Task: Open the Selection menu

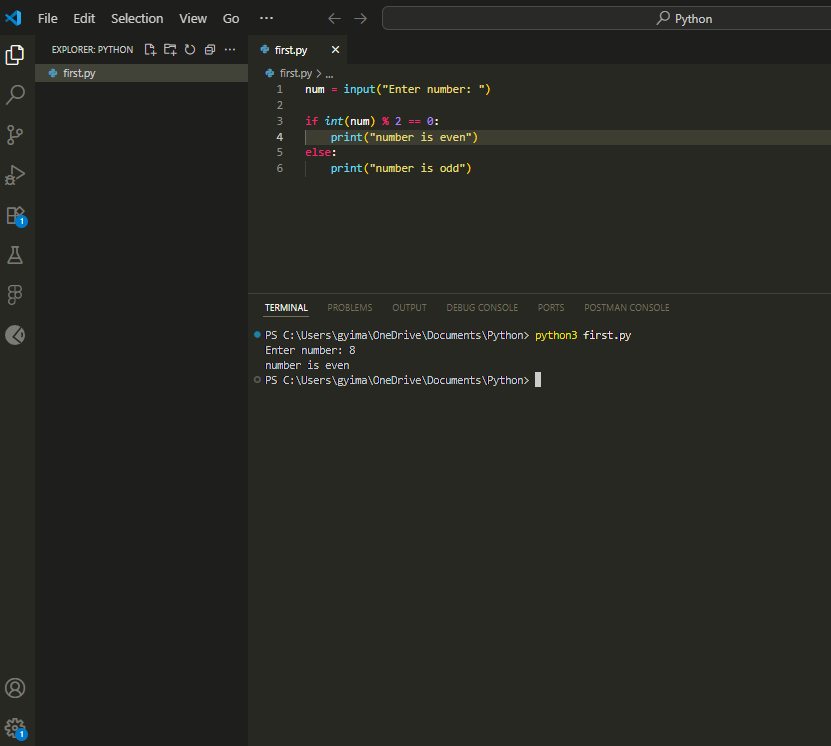Action: coord(137,19)
